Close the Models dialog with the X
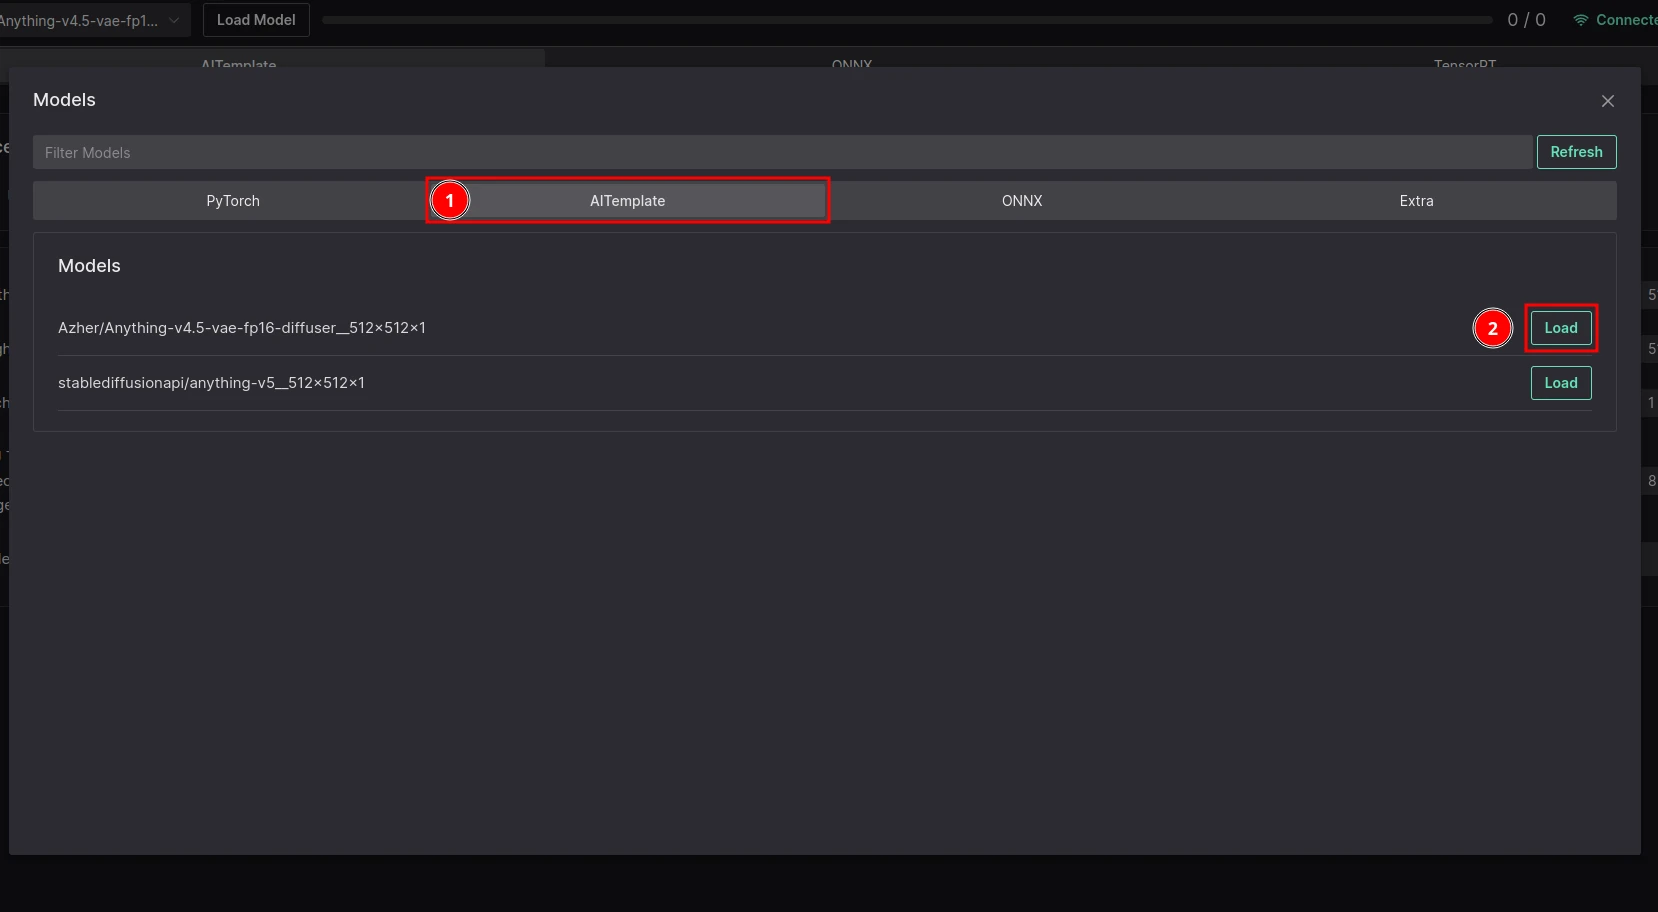Screen dimensions: 1658x912 point(1607,101)
